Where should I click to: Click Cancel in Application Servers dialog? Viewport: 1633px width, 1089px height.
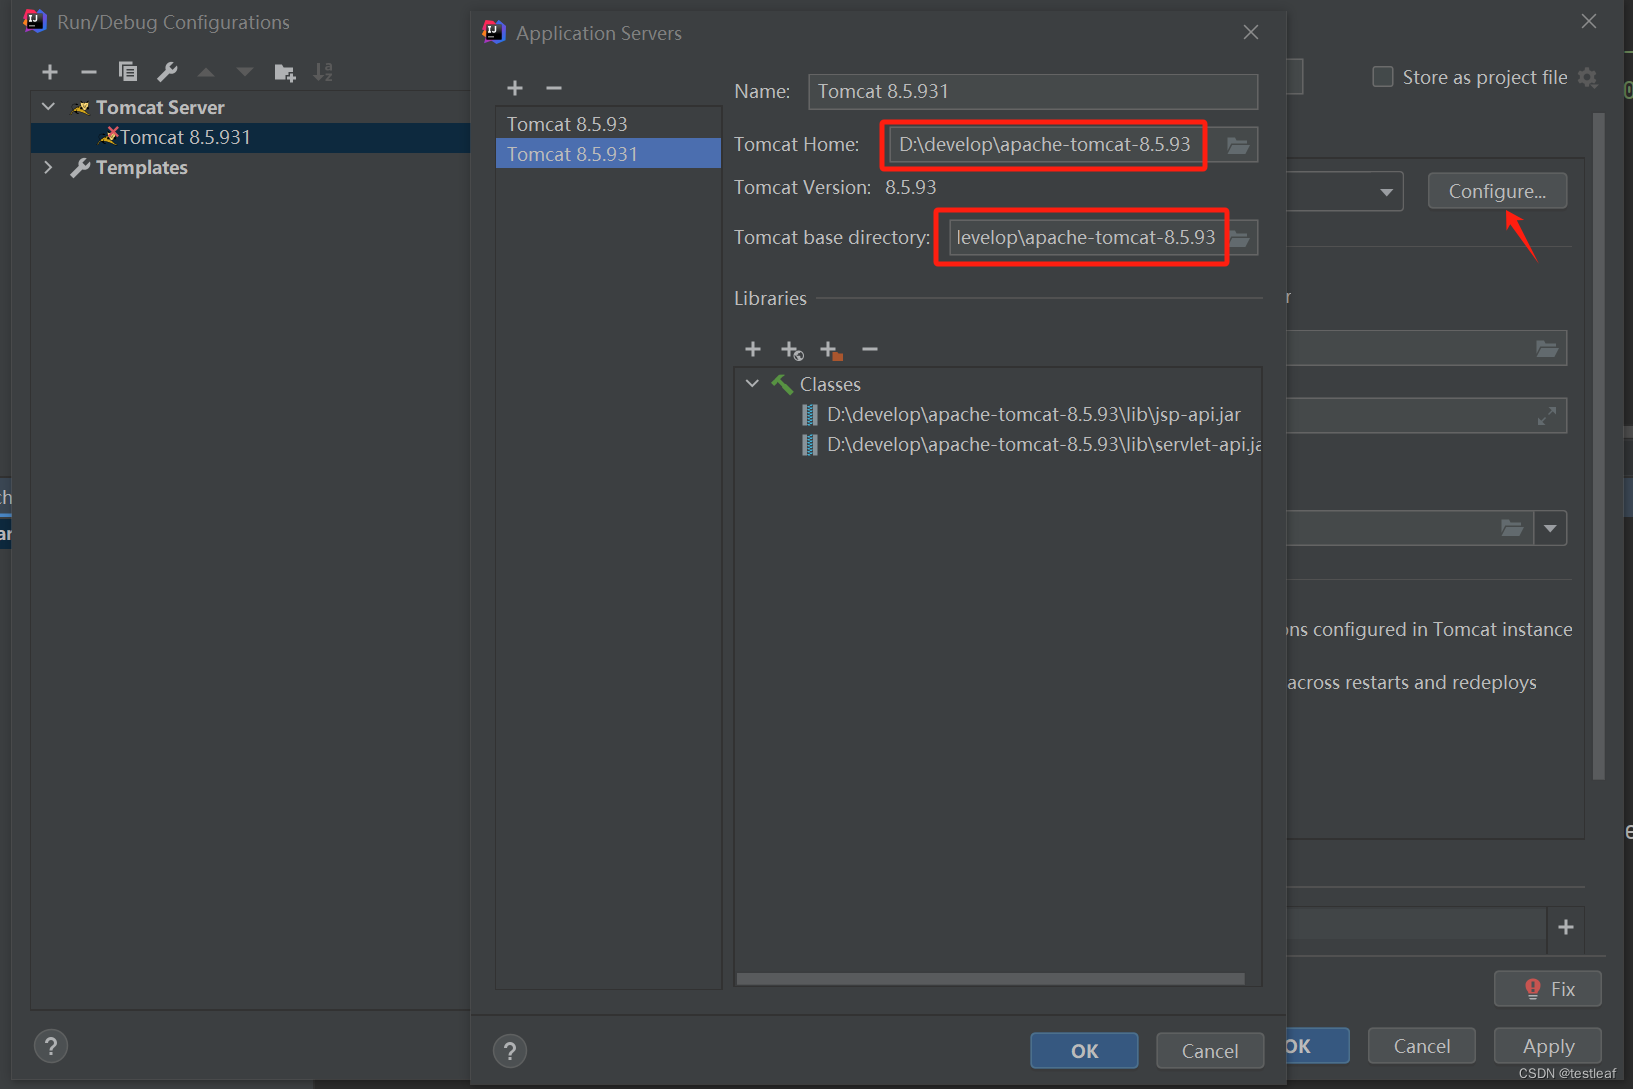click(1210, 1051)
